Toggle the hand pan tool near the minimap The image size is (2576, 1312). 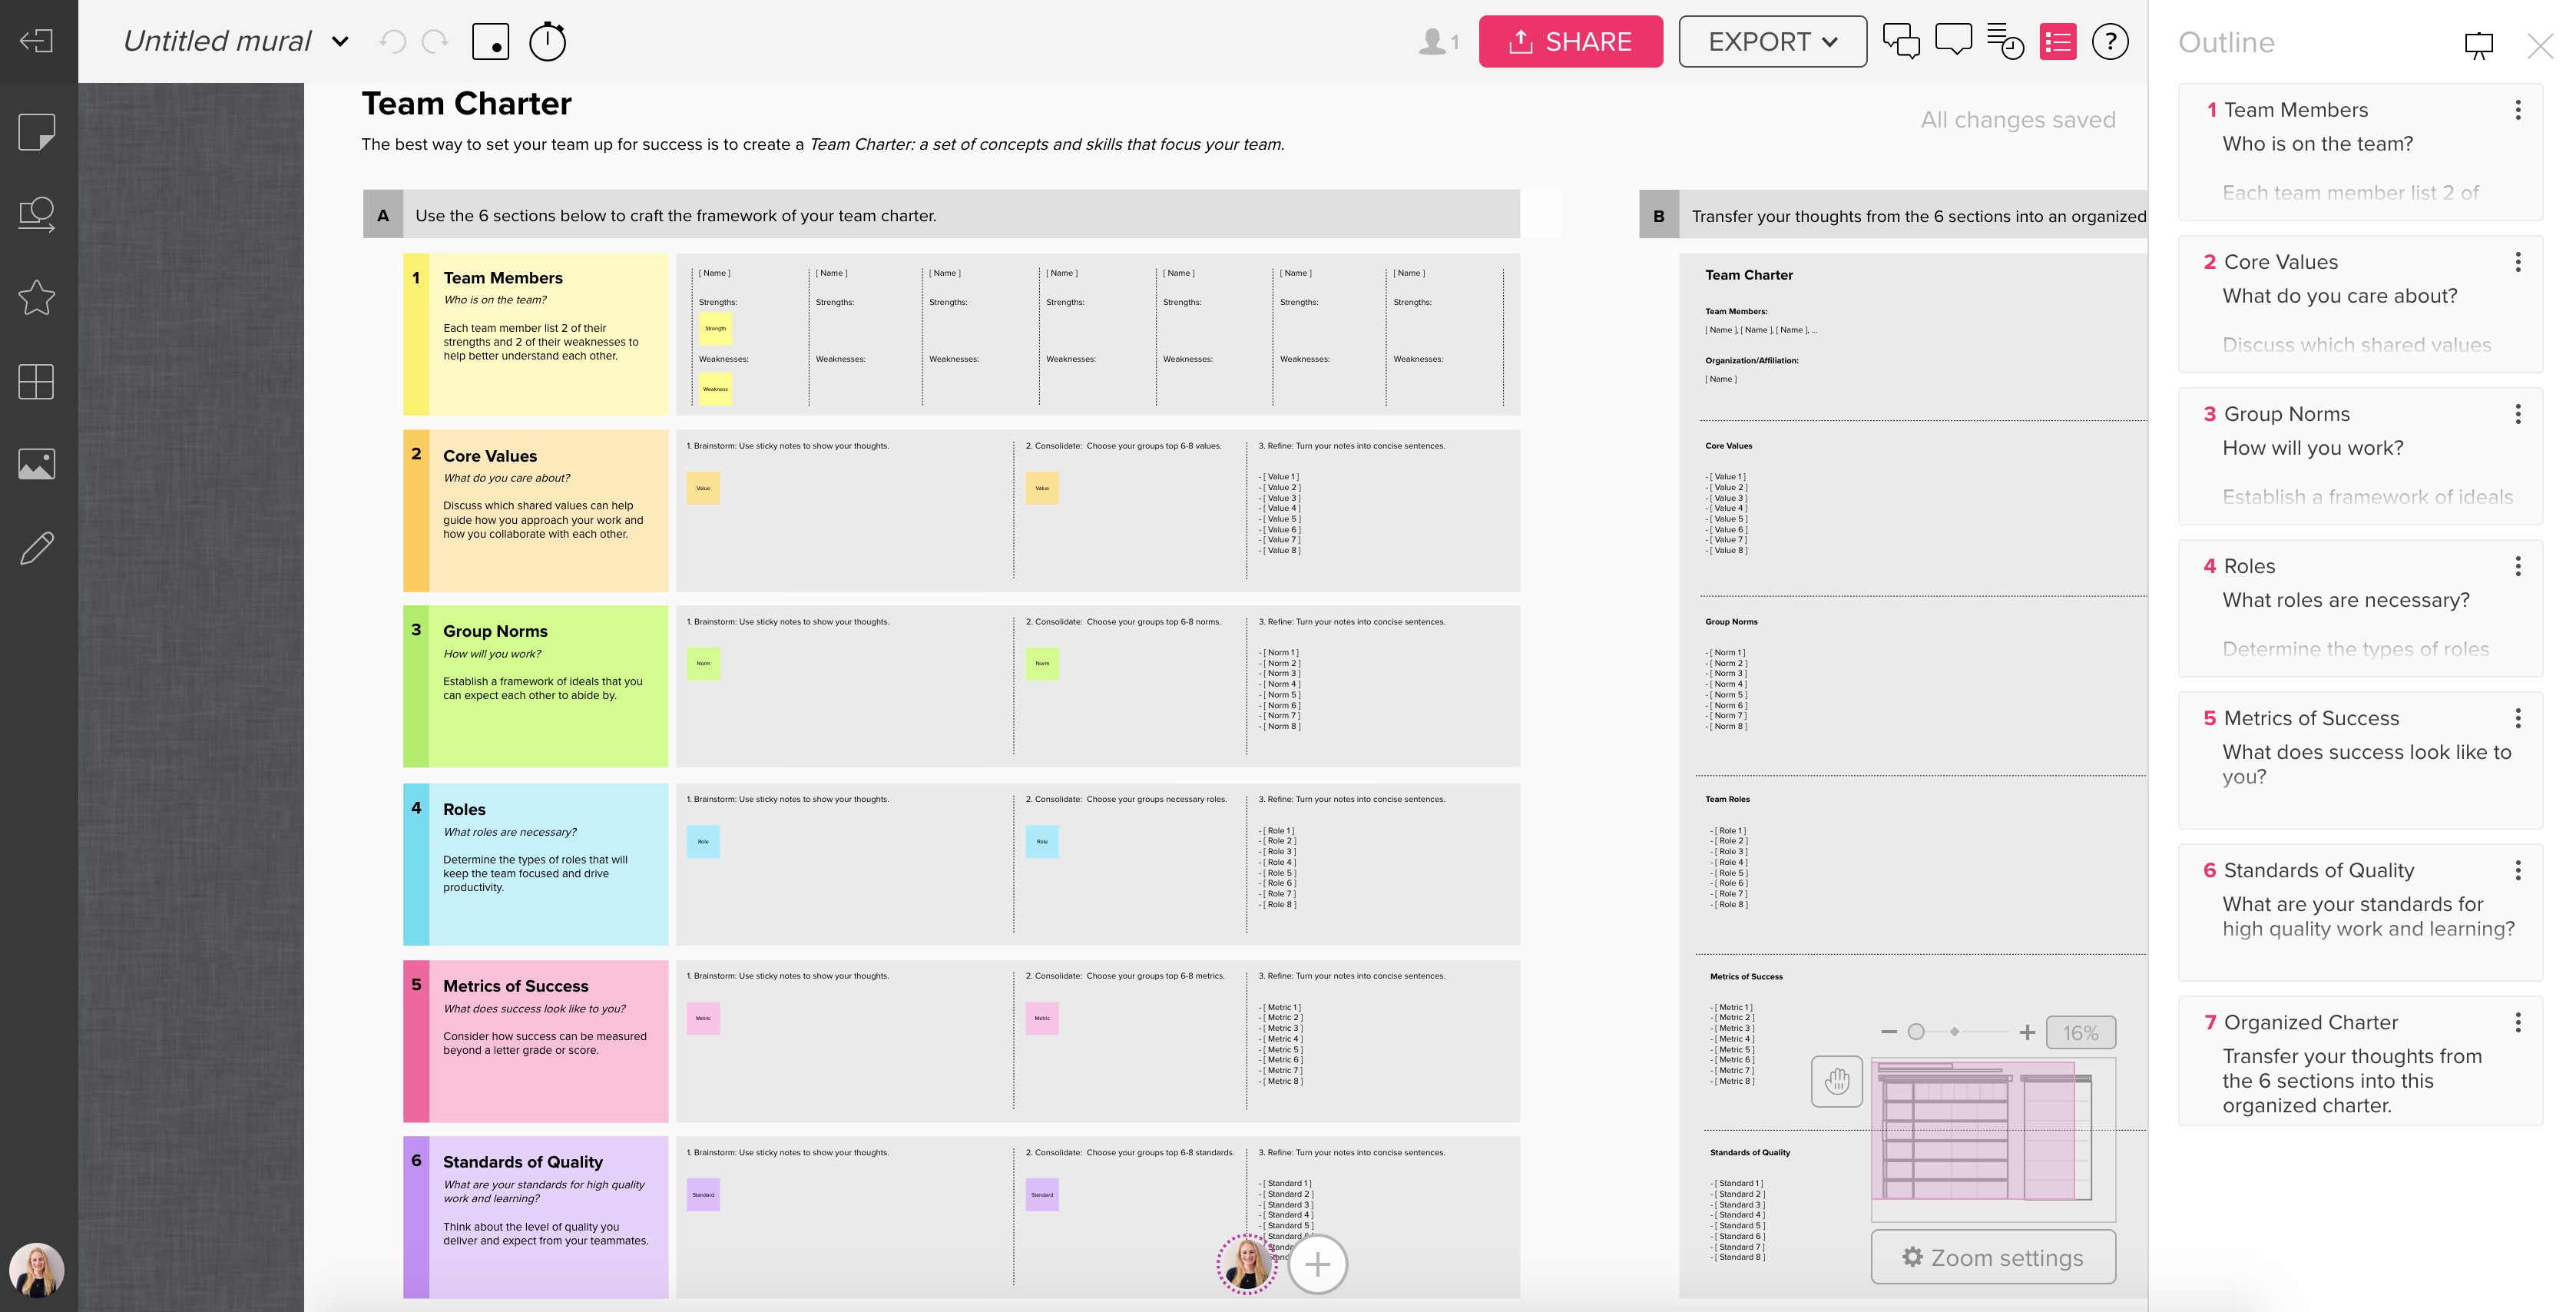coord(1838,1081)
